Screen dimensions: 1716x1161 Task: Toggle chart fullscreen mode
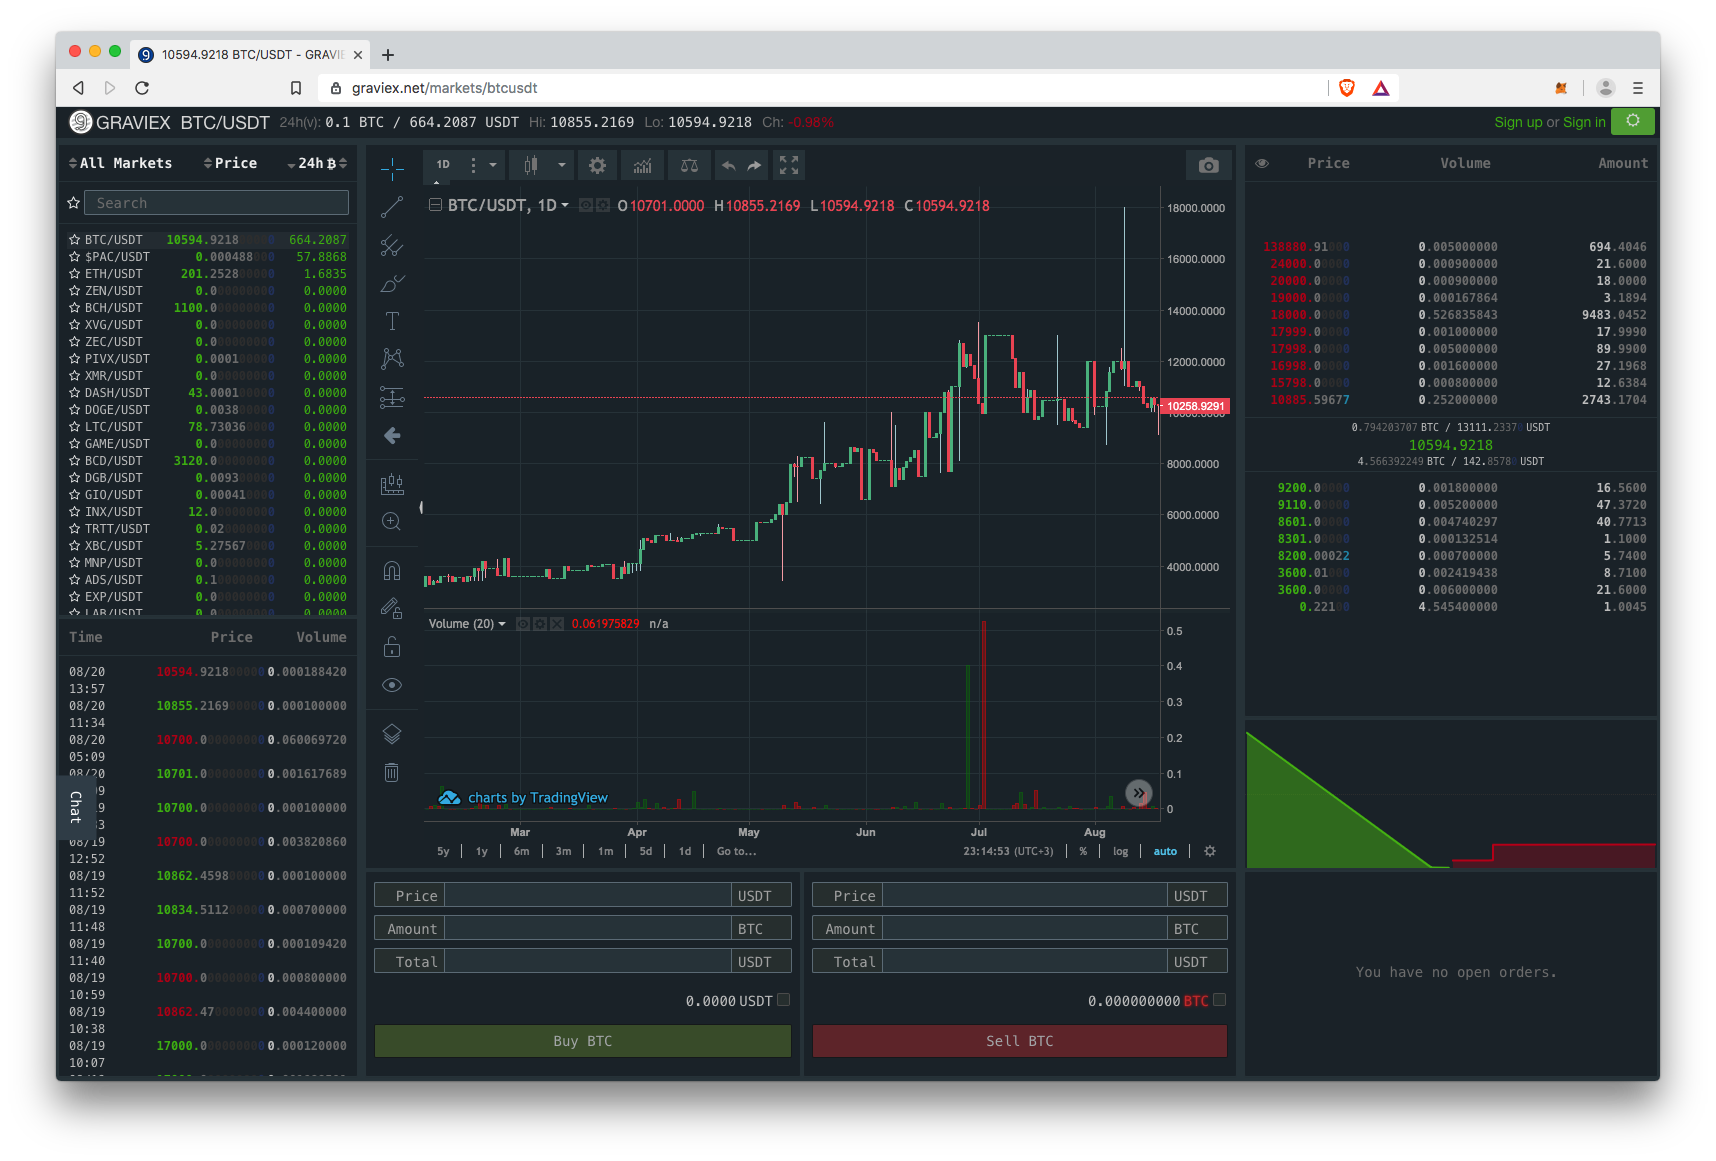[x=789, y=165]
